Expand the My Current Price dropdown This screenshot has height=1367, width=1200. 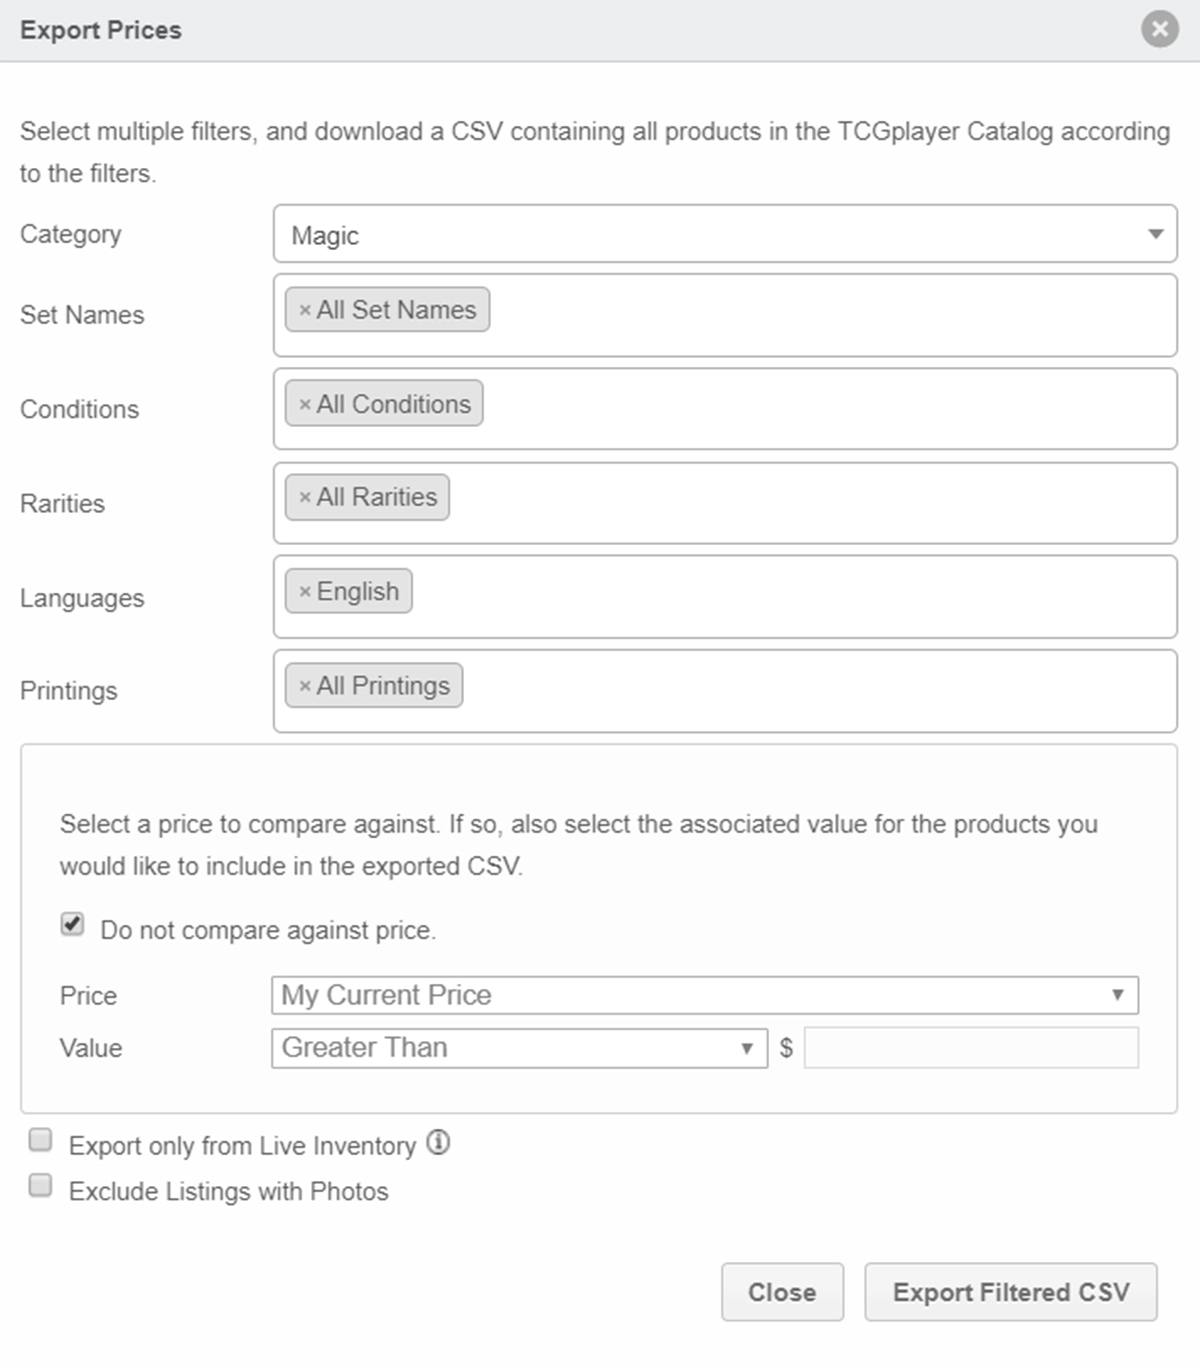(x=704, y=995)
